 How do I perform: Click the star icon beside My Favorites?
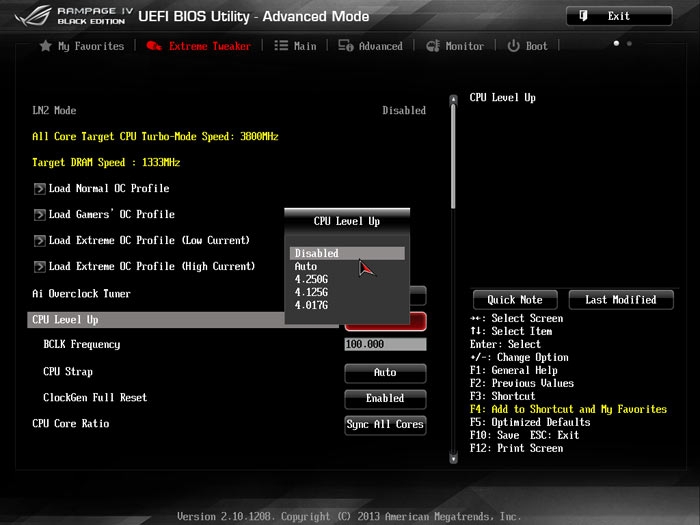pyautogui.click(x=45, y=46)
